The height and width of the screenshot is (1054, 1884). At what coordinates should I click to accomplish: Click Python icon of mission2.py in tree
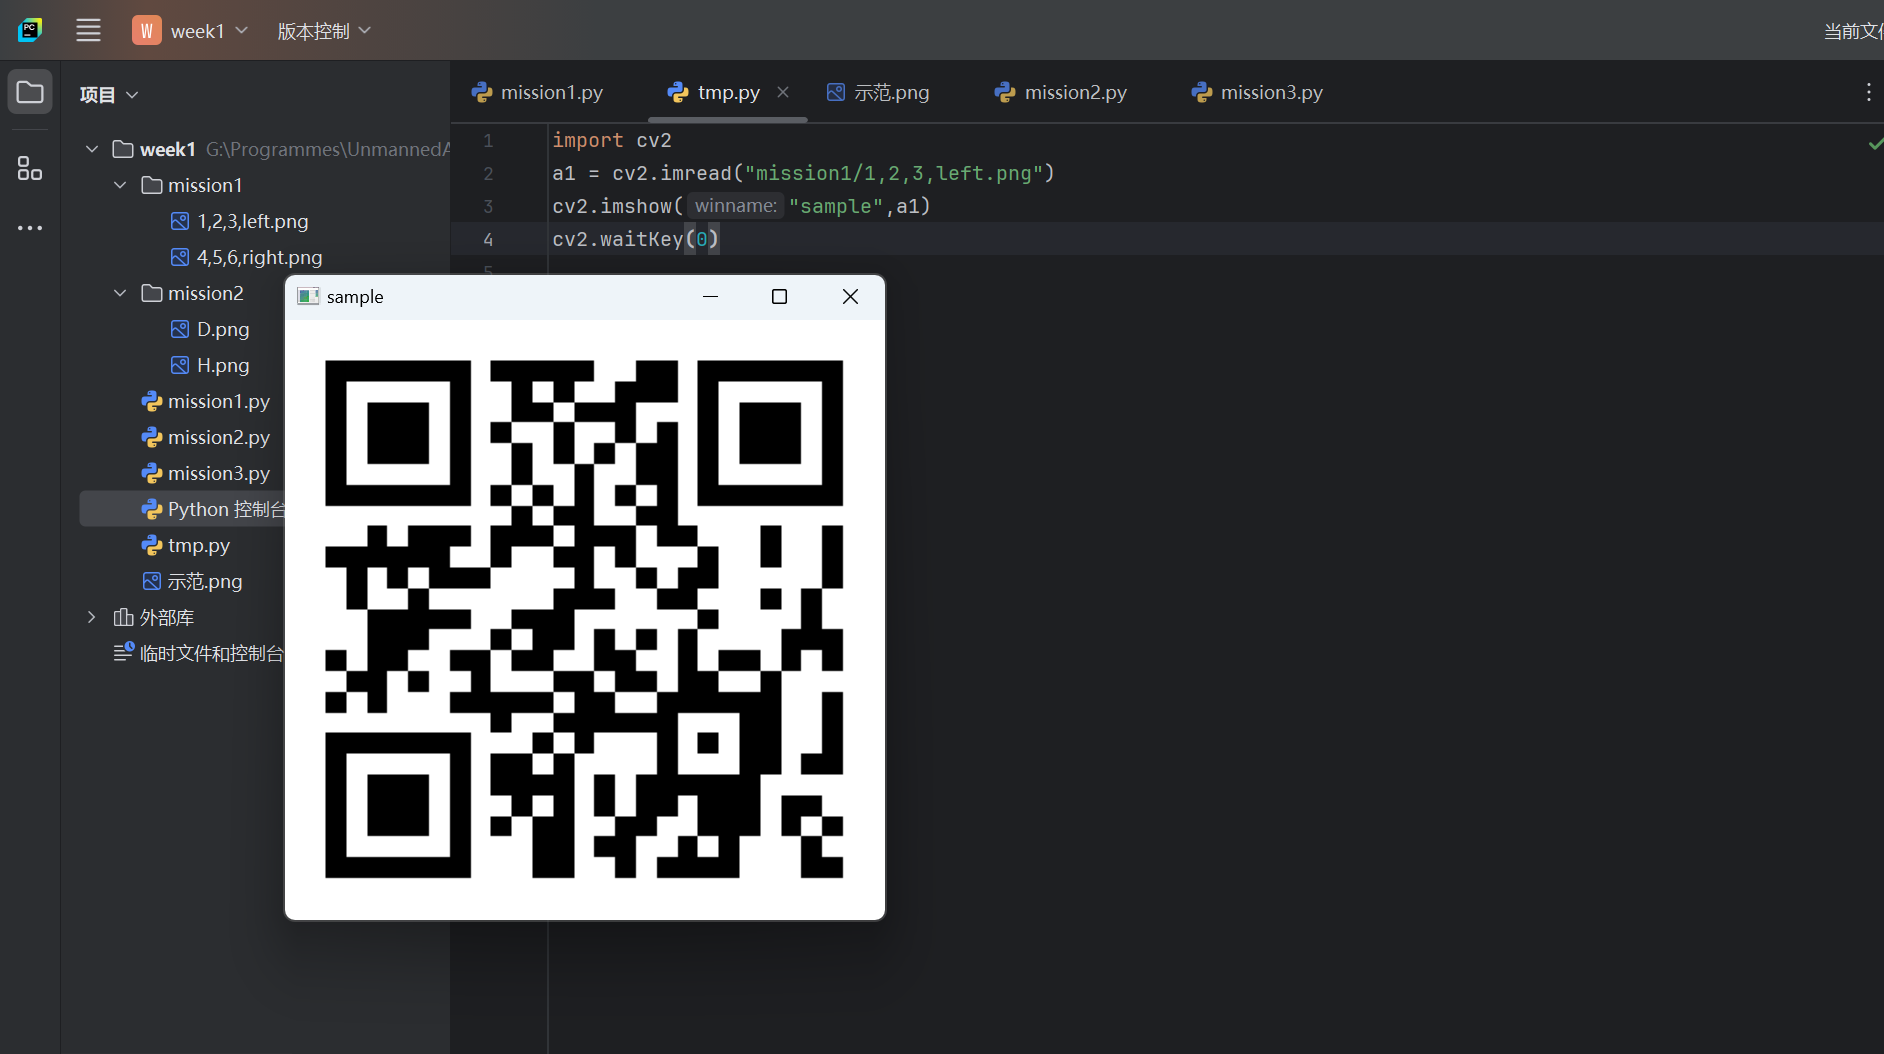[x=152, y=437]
